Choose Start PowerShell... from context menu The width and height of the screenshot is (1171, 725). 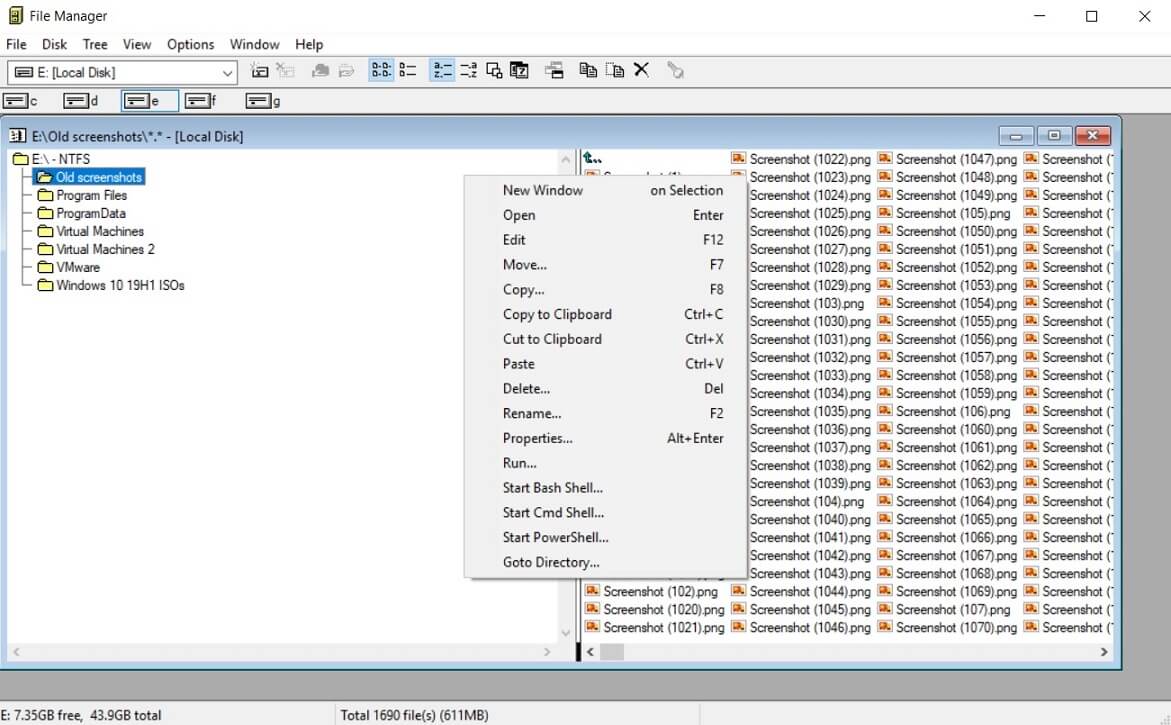pyautogui.click(x=555, y=537)
